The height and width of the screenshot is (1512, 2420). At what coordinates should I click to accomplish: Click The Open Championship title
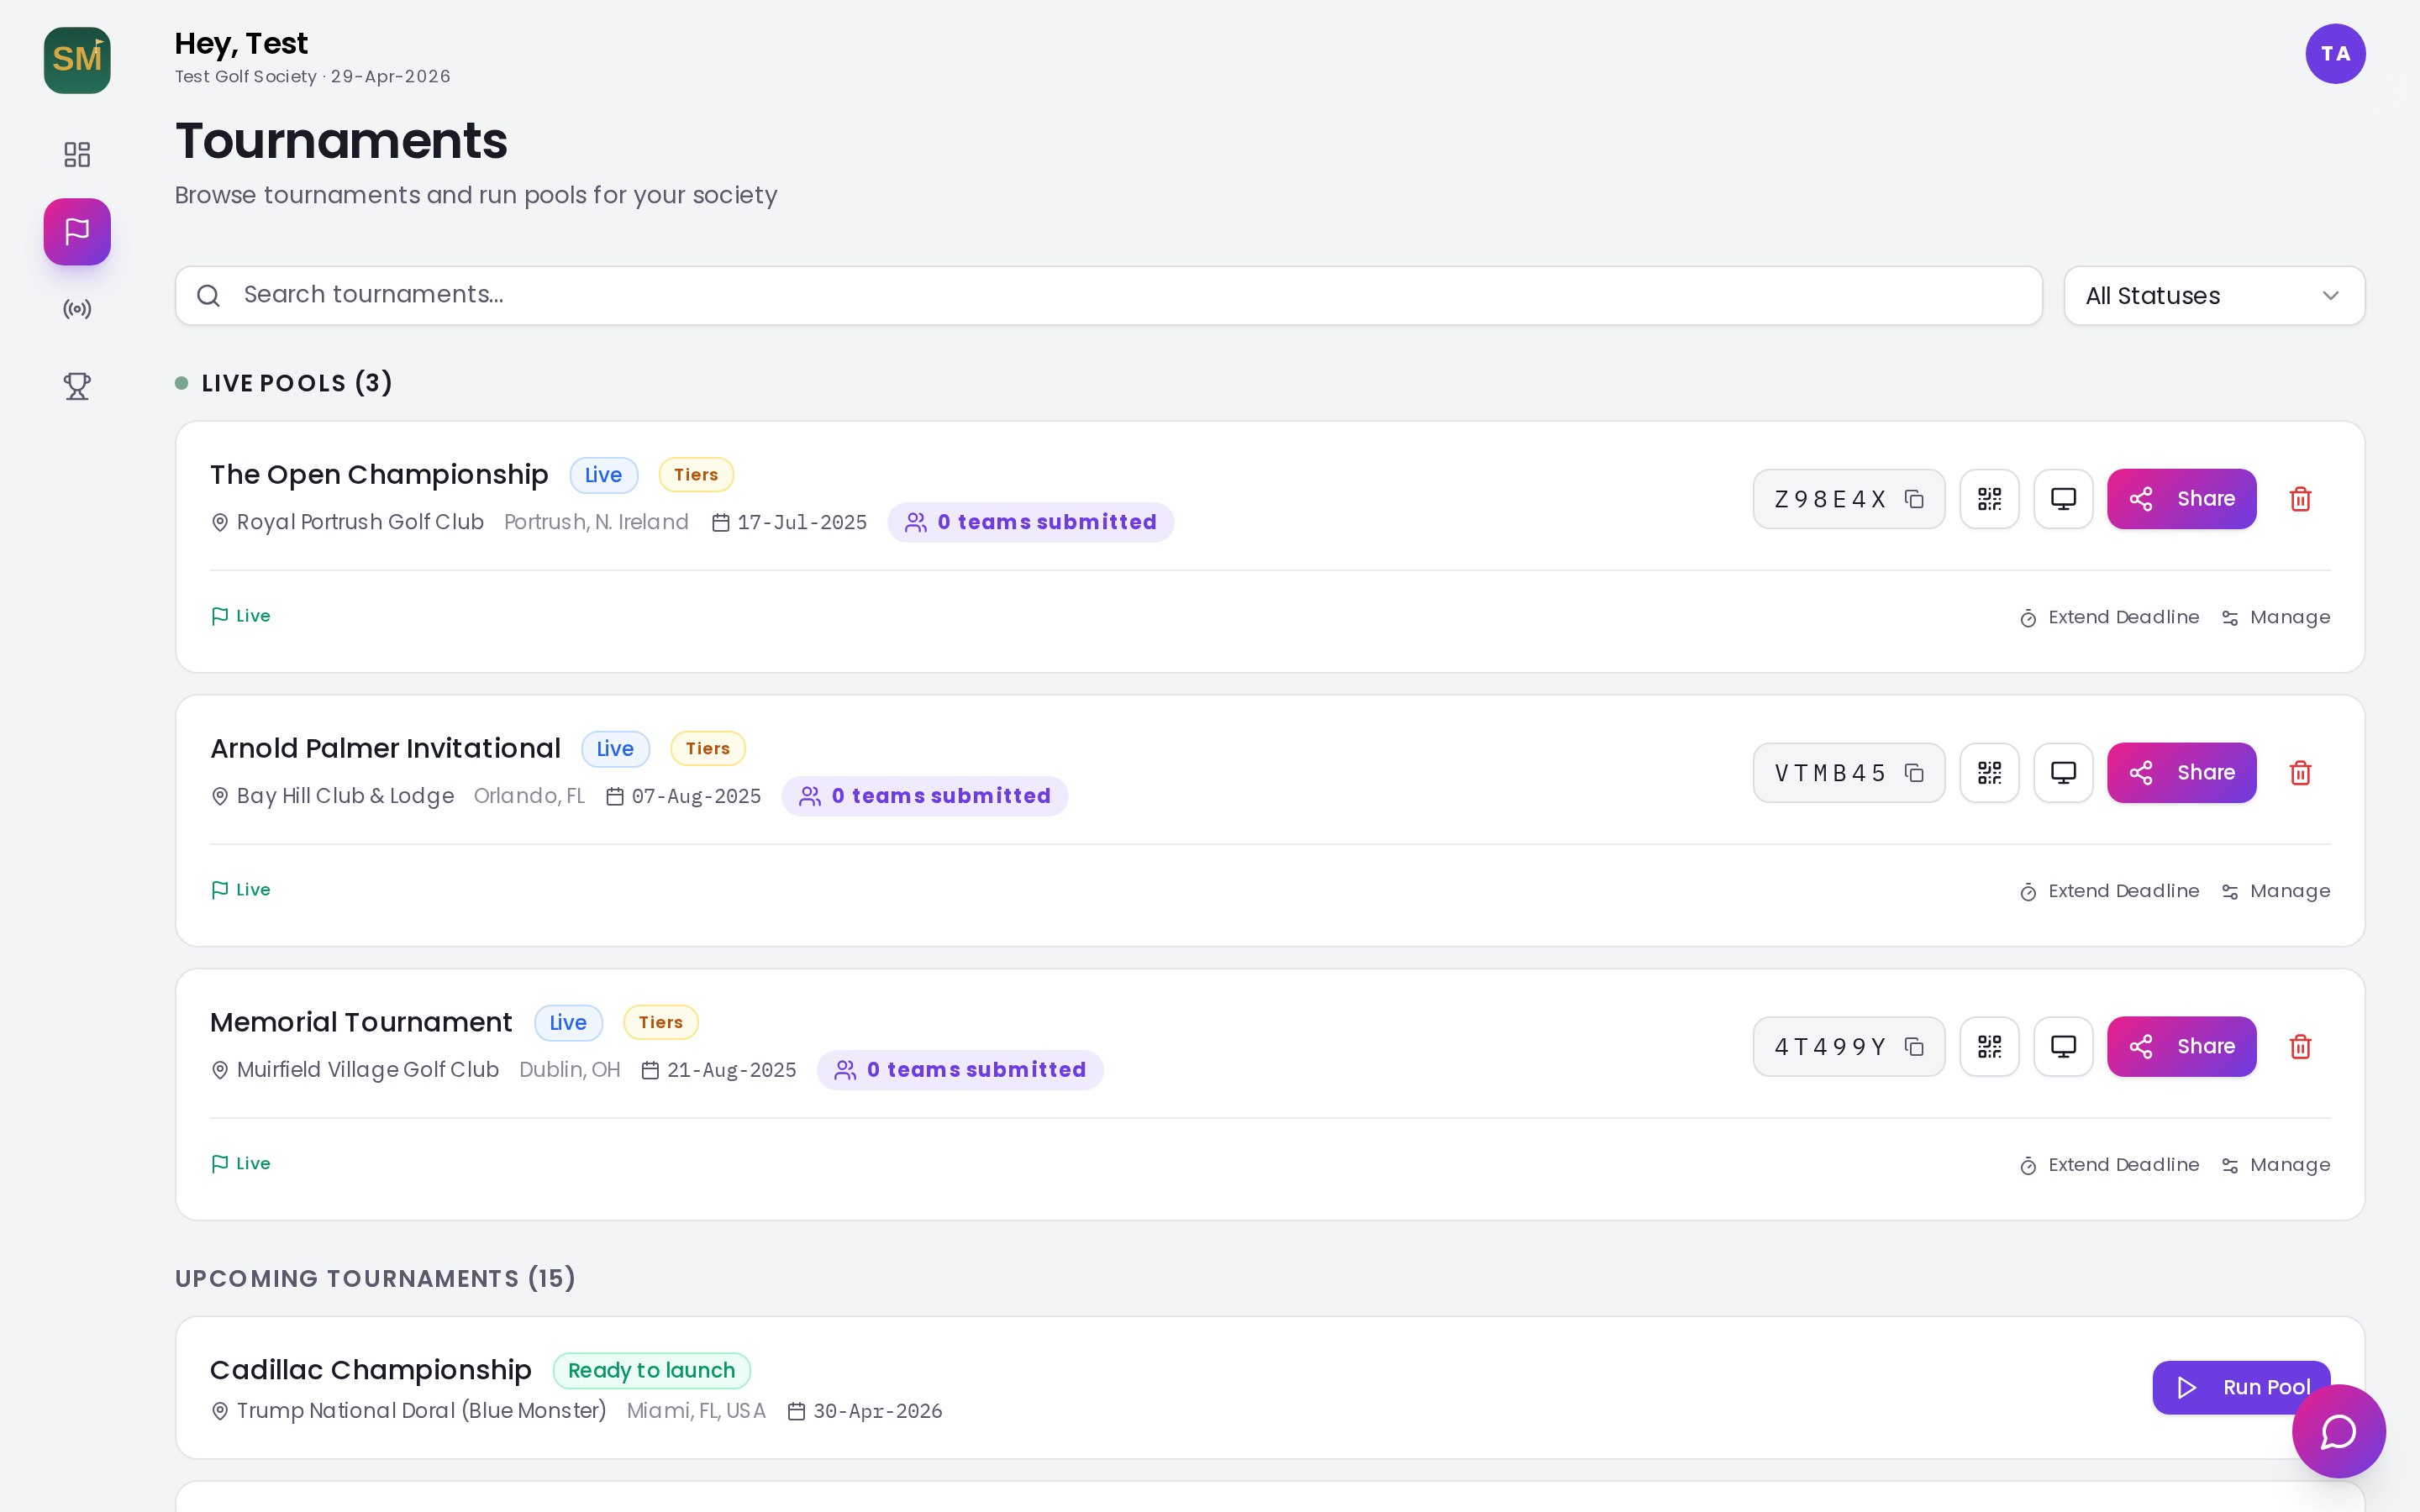[379, 475]
